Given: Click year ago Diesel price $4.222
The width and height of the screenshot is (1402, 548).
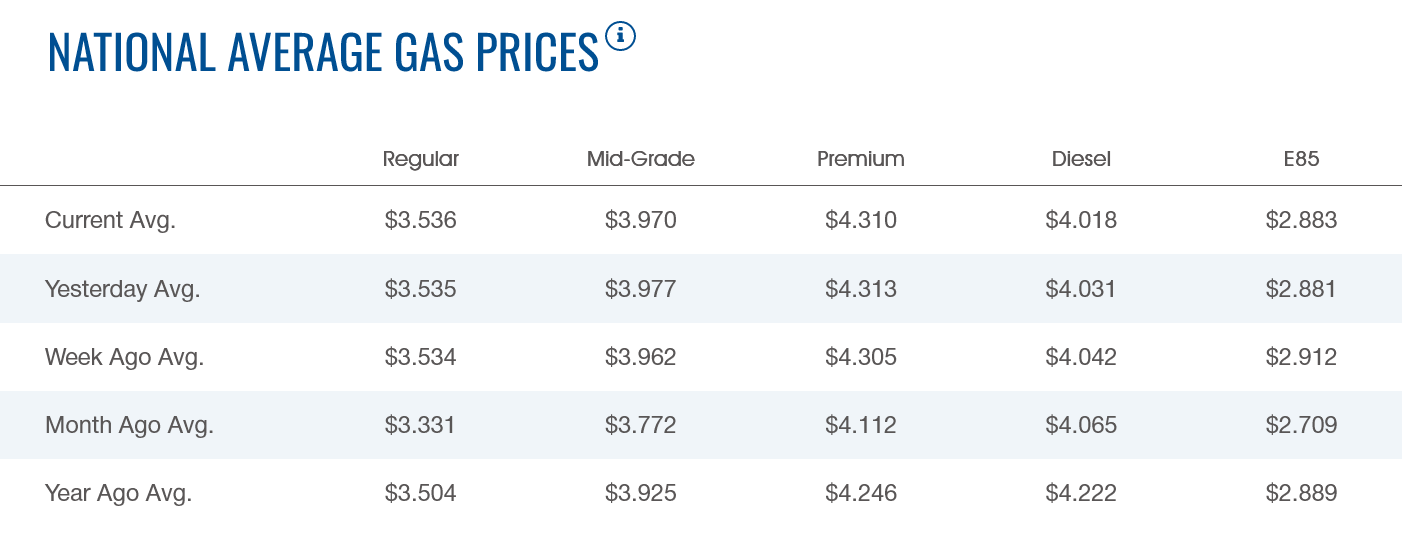Looking at the screenshot, I should click(1081, 493).
